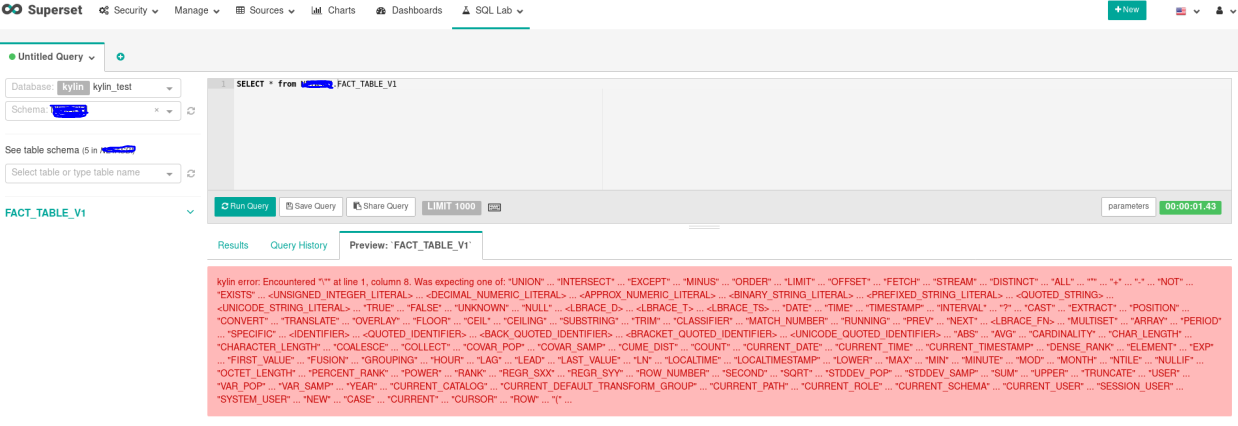Image resolution: width=1238 pixels, height=426 pixels.
Task: Switch to the Results tab
Action: pyautogui.click(x=233, y=245)
